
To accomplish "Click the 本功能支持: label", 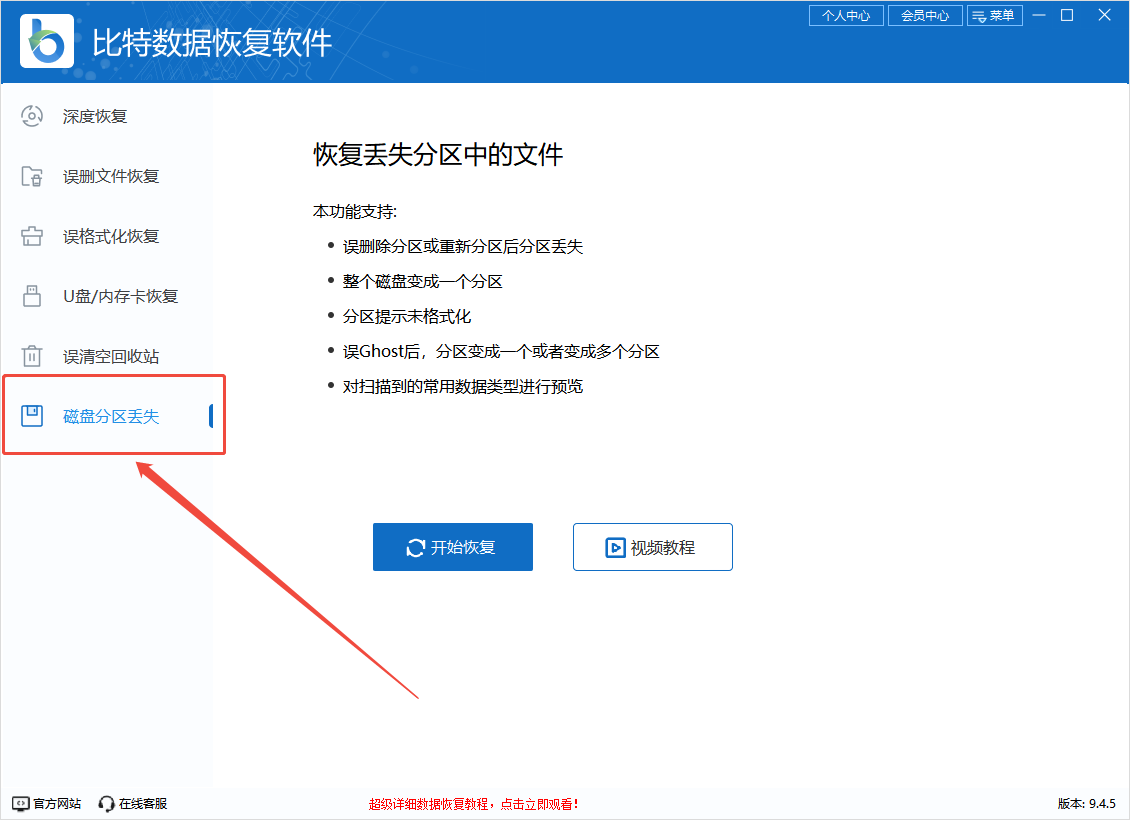I will [x=355, y=211].
